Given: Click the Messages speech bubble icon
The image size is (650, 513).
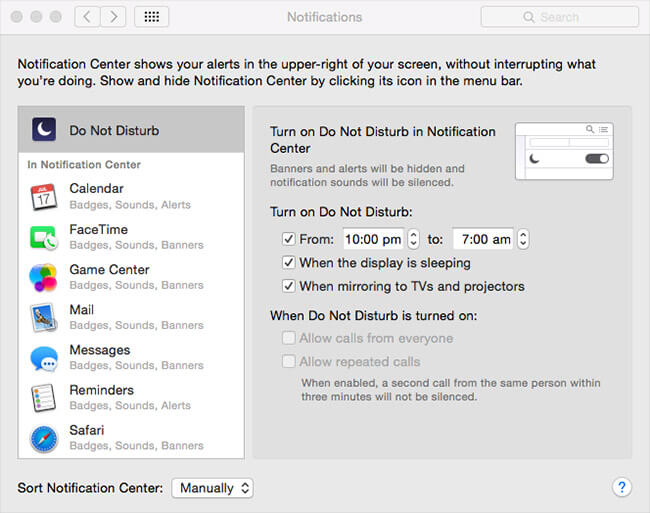Looking at the screenshot, I should (x=44, y=358).
